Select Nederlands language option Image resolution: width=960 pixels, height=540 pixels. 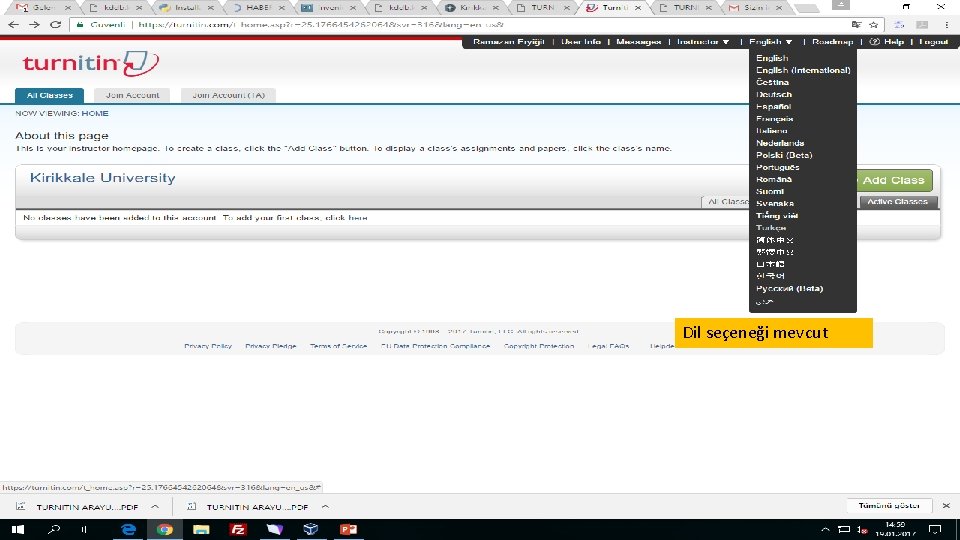click(x=780, y=143)
